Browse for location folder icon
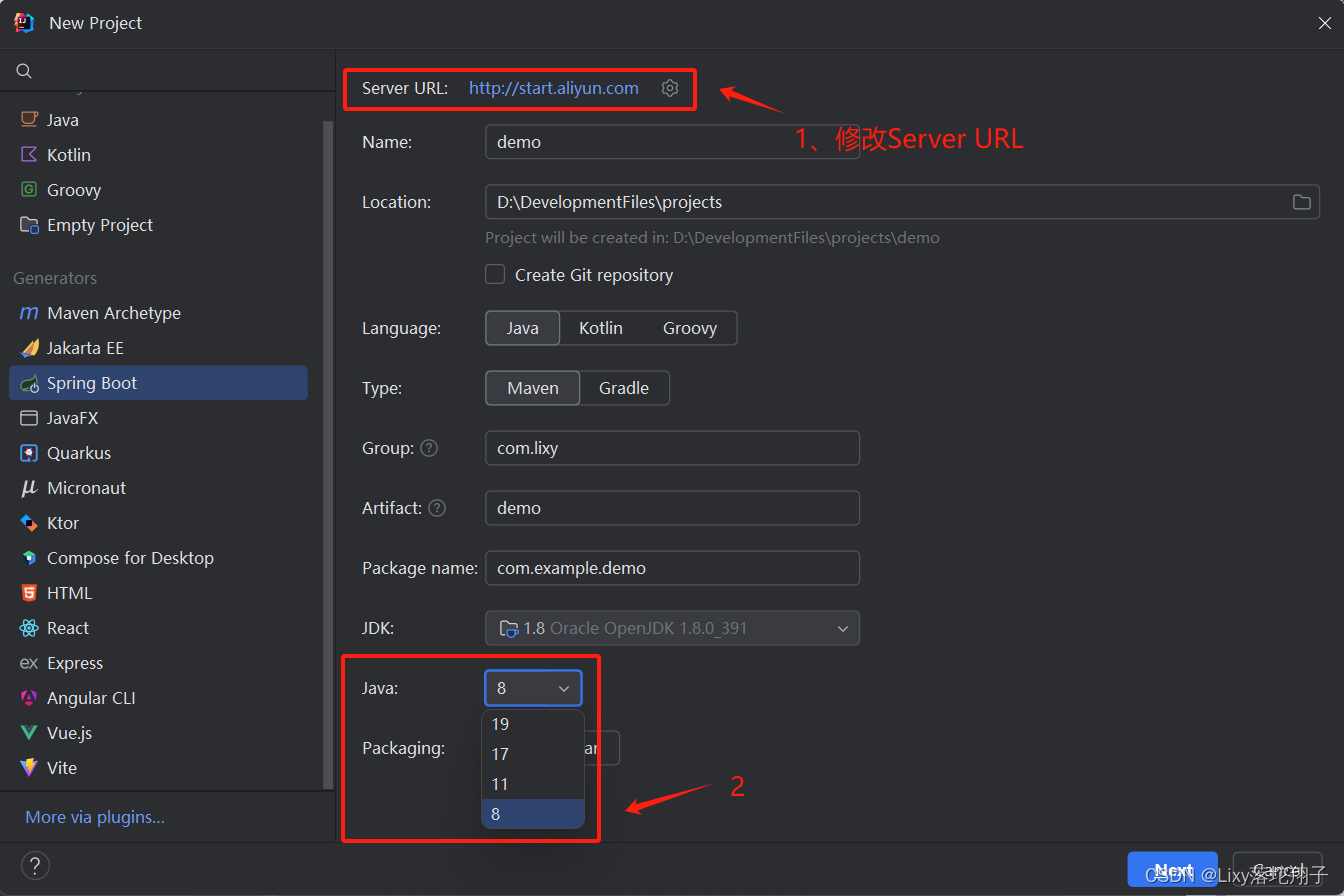Viewport: 1344px width, 896px height. click(x=1301, y=202)
